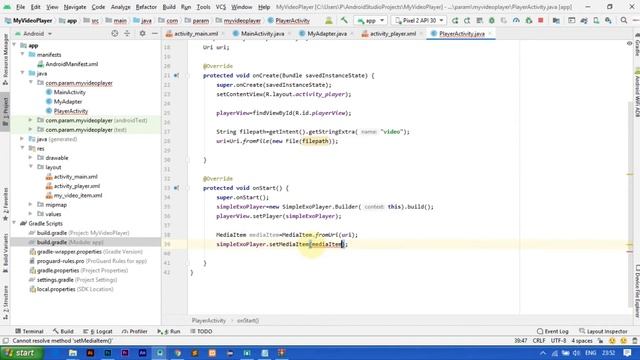640x360 pixels.
Task: Switch to the MainActivity.java tab
Action: (262, 34)
